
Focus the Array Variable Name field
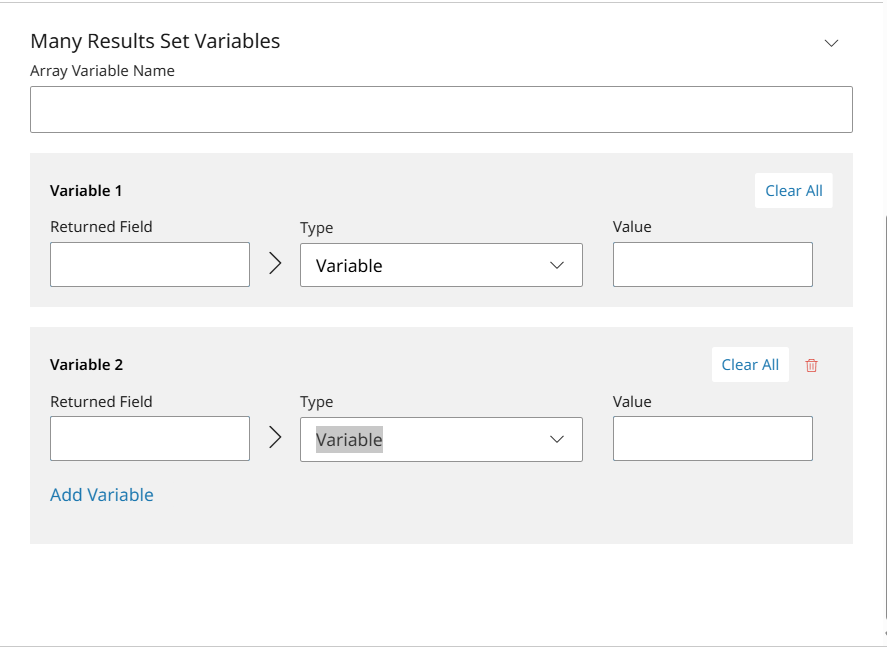[441, 110]
